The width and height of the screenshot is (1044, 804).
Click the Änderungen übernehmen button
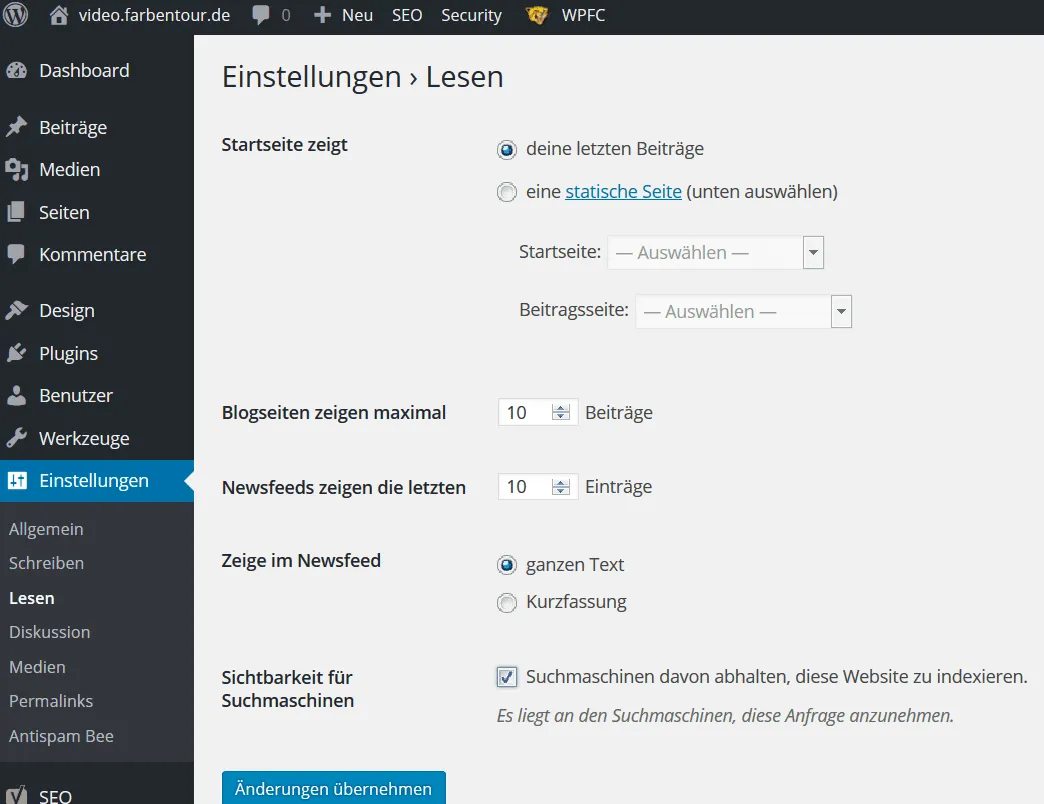334,788
